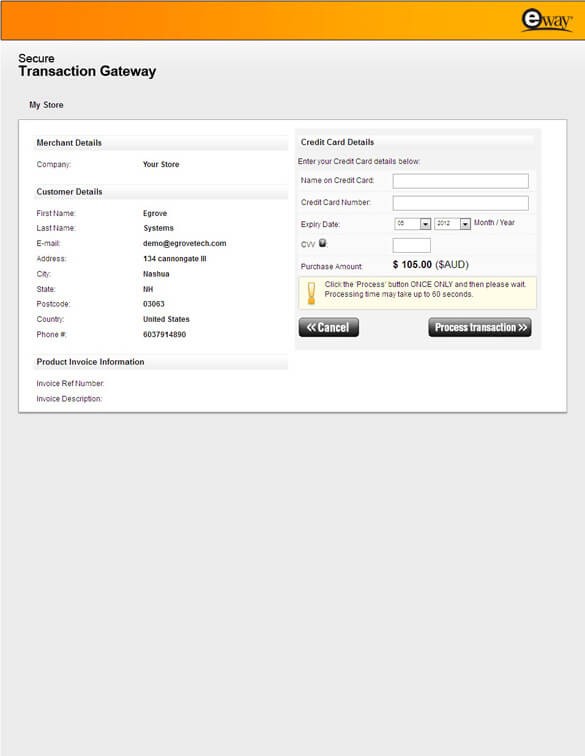
Task: Click the Credit Card Details heading
Action: pos(337,142)
